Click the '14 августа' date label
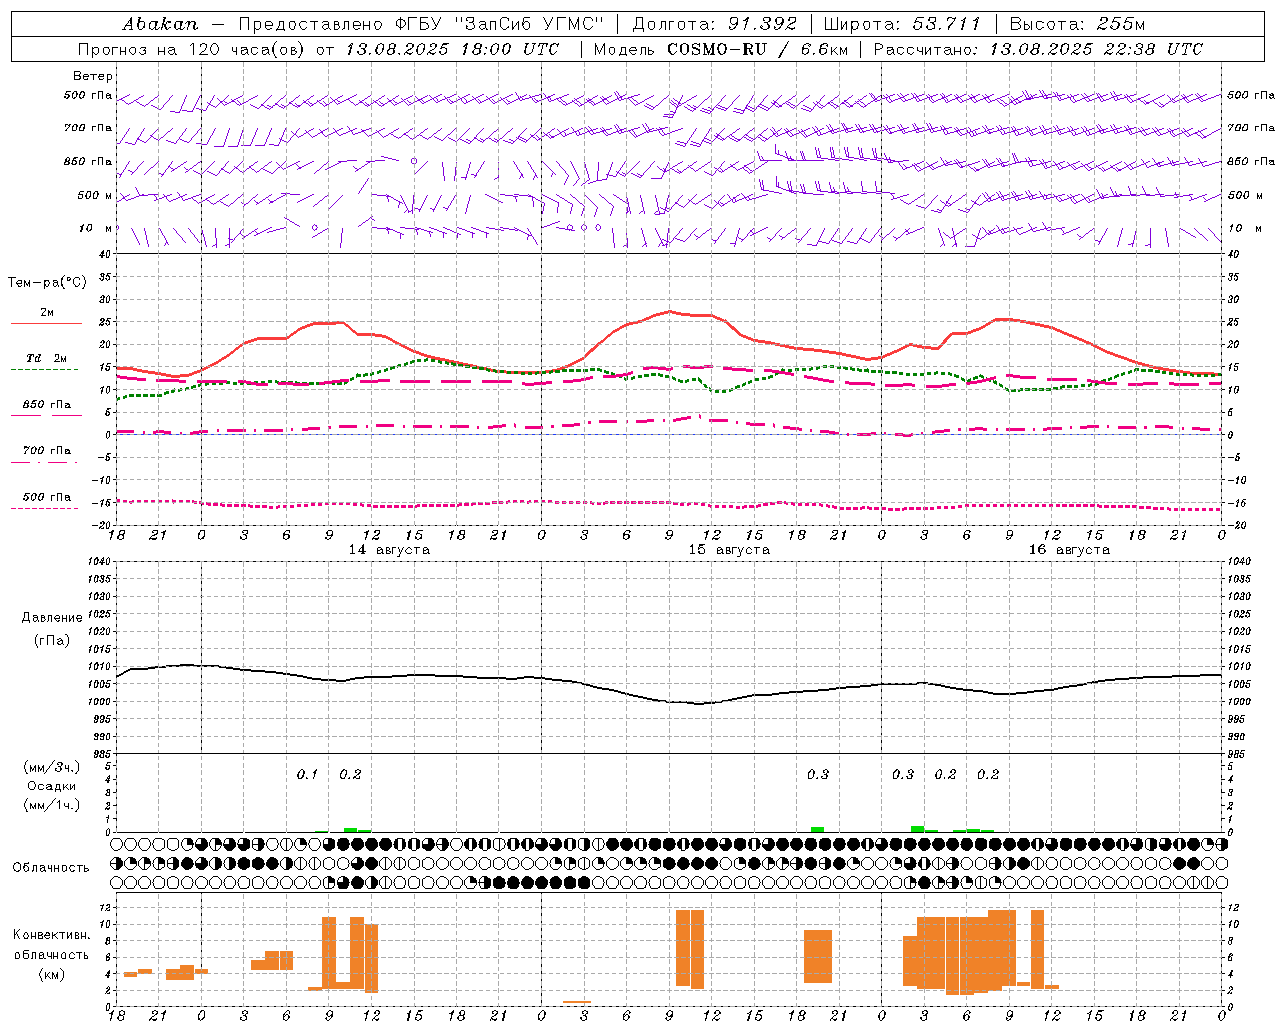 tap(389, 550)
